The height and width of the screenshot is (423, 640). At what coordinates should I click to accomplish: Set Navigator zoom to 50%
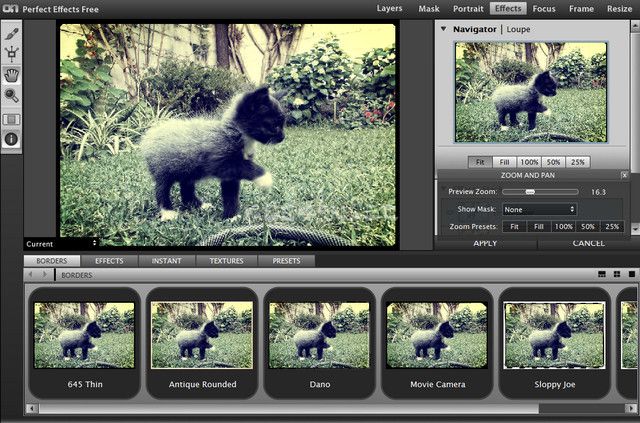[553, 162]
